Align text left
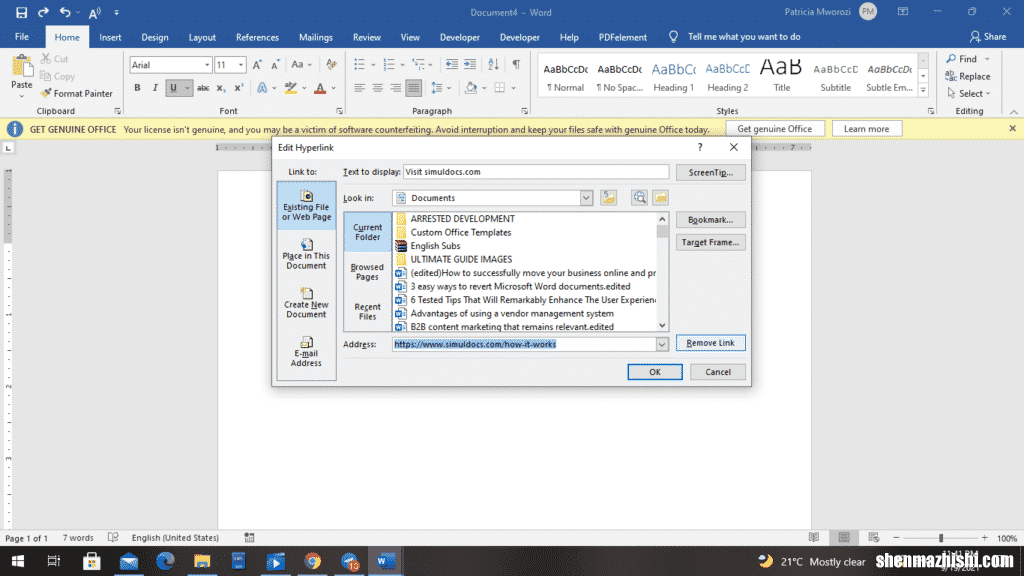The width and height of the screenshot is (1024, 576). [359, 88]
